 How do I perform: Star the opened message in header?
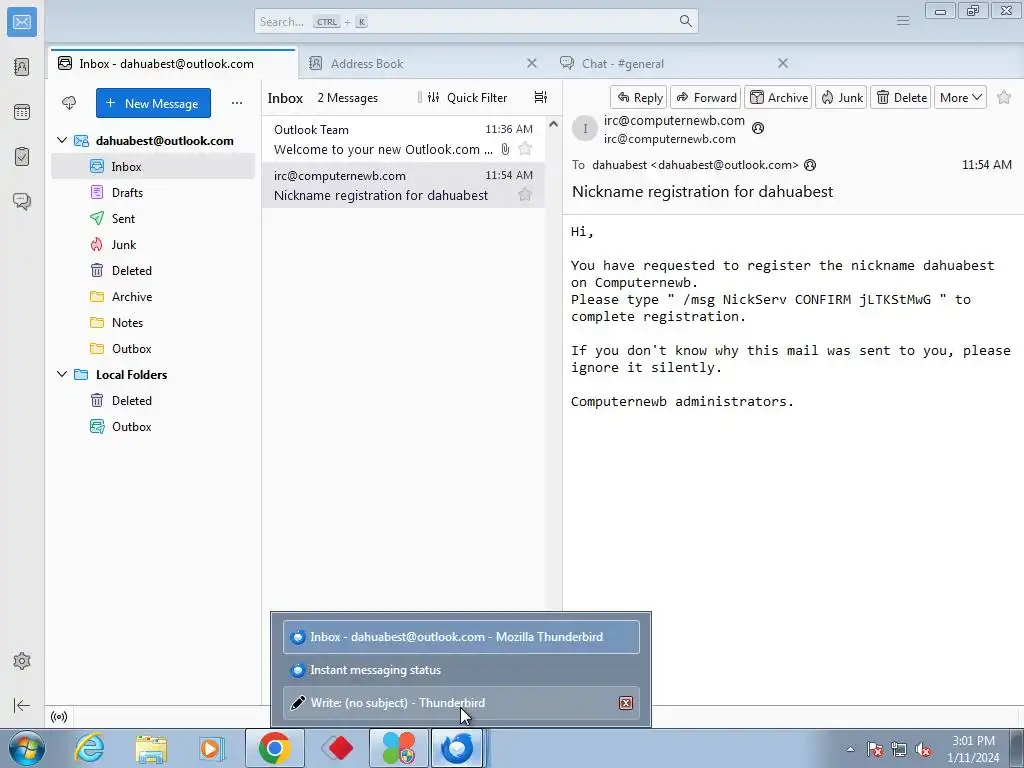click(1004, 97)
